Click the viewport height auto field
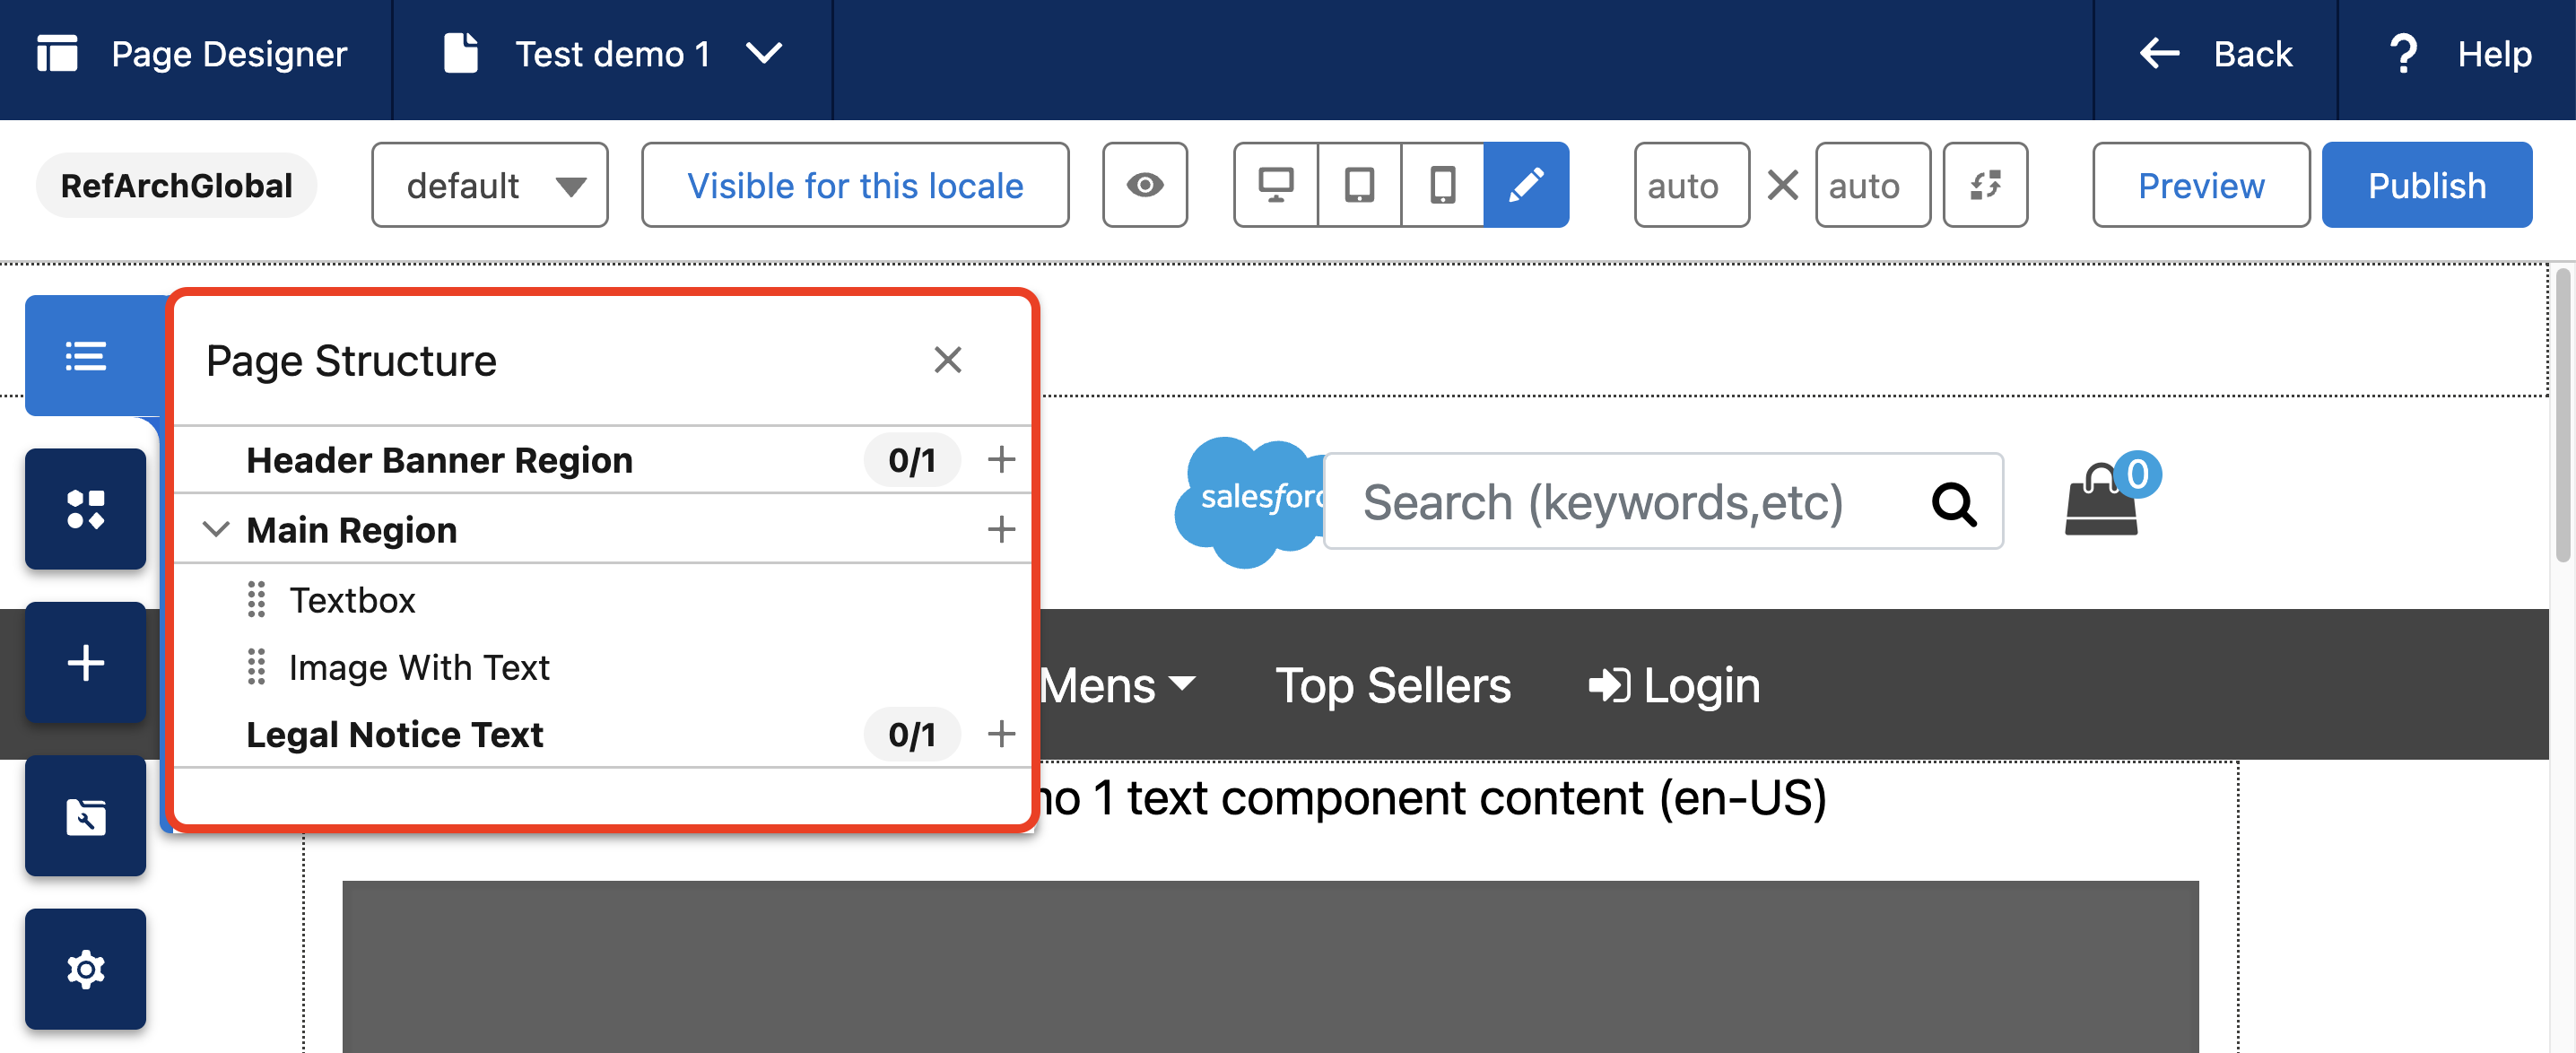The image size is (2576, 1053). pos(1873,185)
